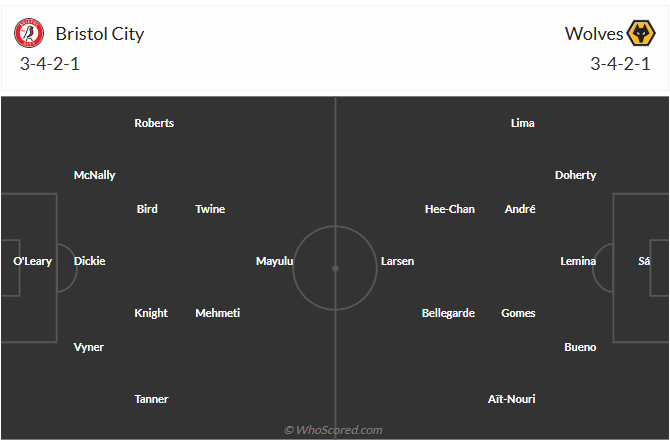Image resolution: width=670 pixels, height=440 pixels.
Task: Click Doherty in the Wolves lineup
Action: (575, 175)
